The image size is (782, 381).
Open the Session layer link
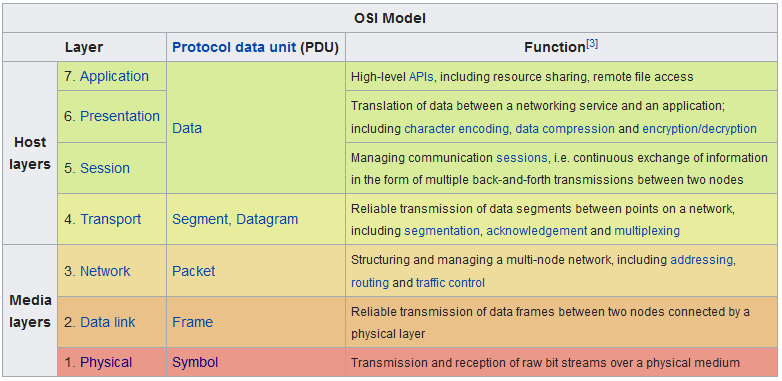[x=105, y=168]
